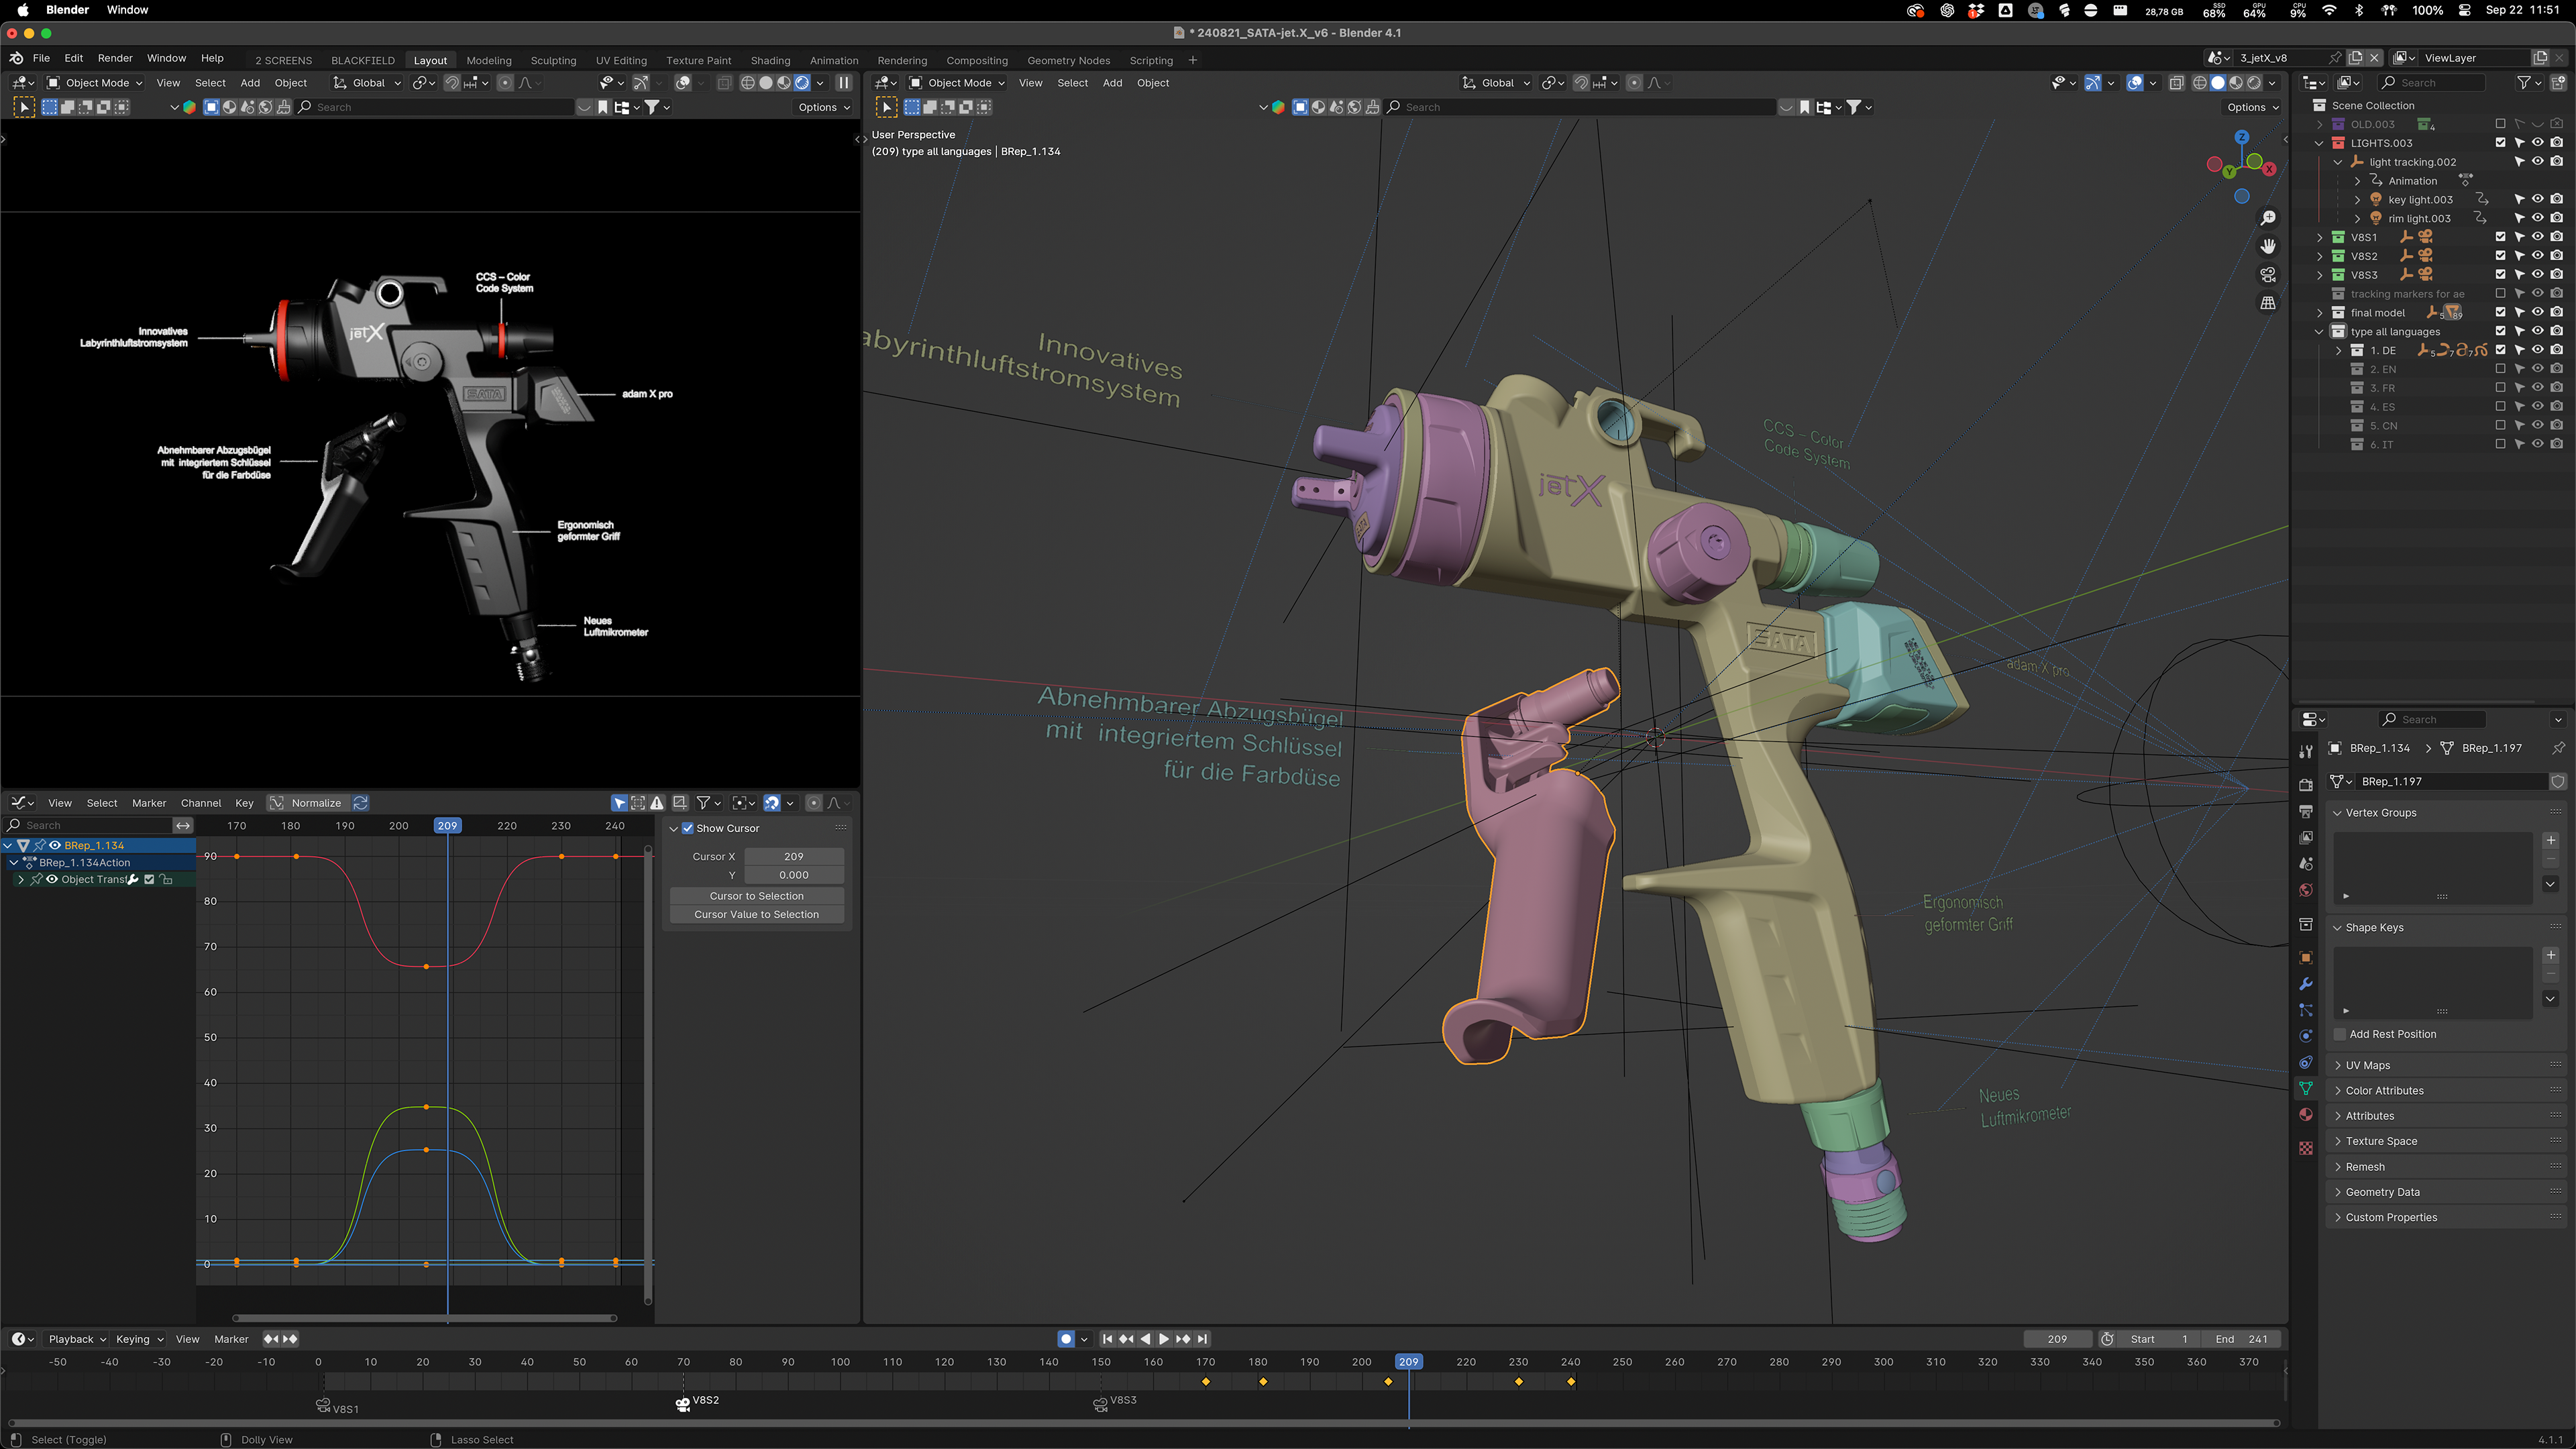Screen dimensions: 2576x1449
Task: Click the Cursor X field showing 209
Action: pyautogui.click(x=793, y=856)
